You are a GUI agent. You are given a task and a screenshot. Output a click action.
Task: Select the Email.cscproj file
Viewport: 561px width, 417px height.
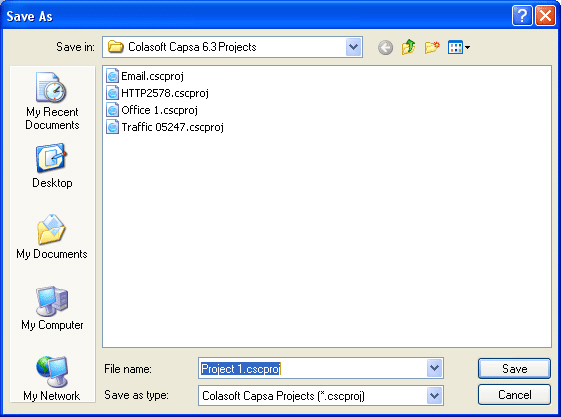click(145, 76)
